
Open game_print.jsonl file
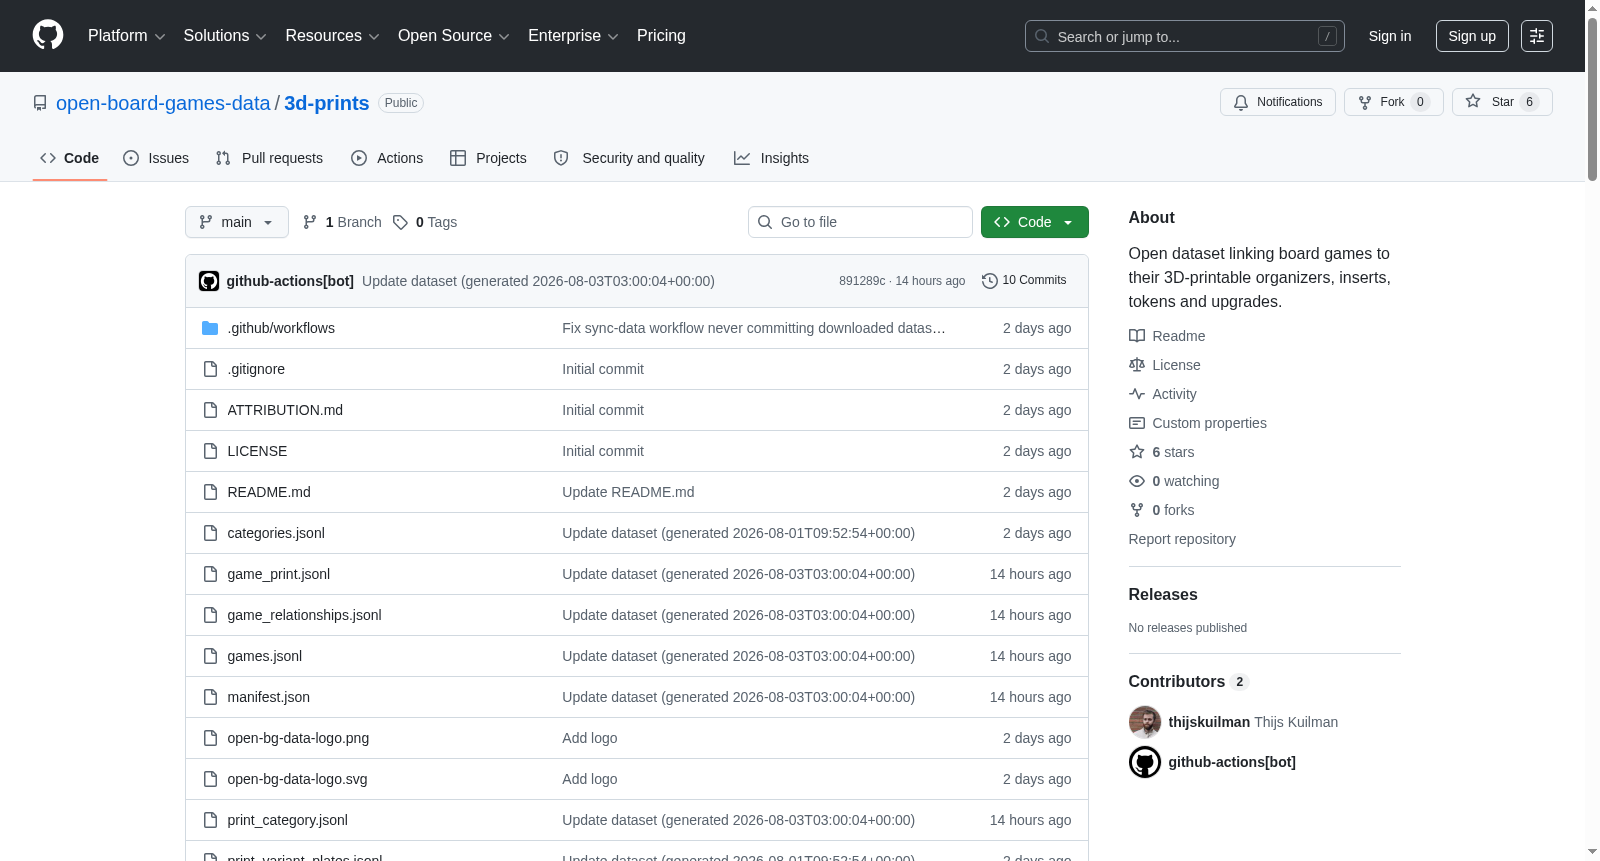(279, 574)
